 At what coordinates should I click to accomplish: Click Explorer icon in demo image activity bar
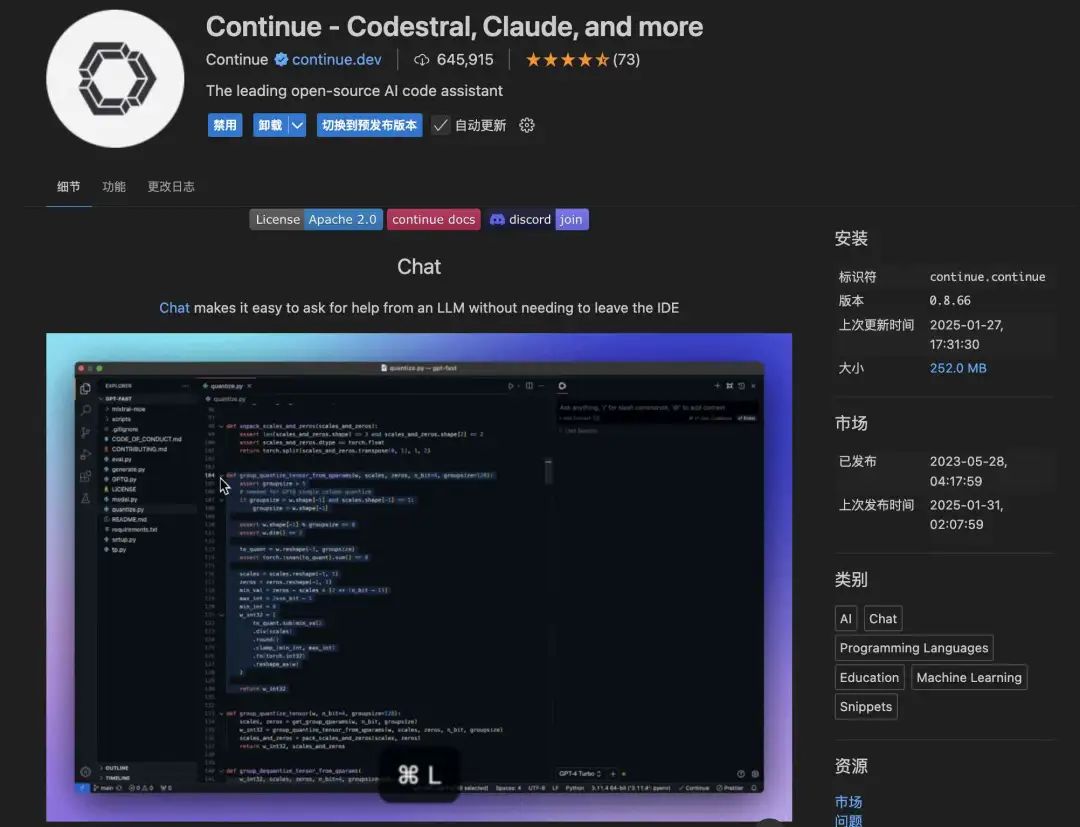(85, 389)
